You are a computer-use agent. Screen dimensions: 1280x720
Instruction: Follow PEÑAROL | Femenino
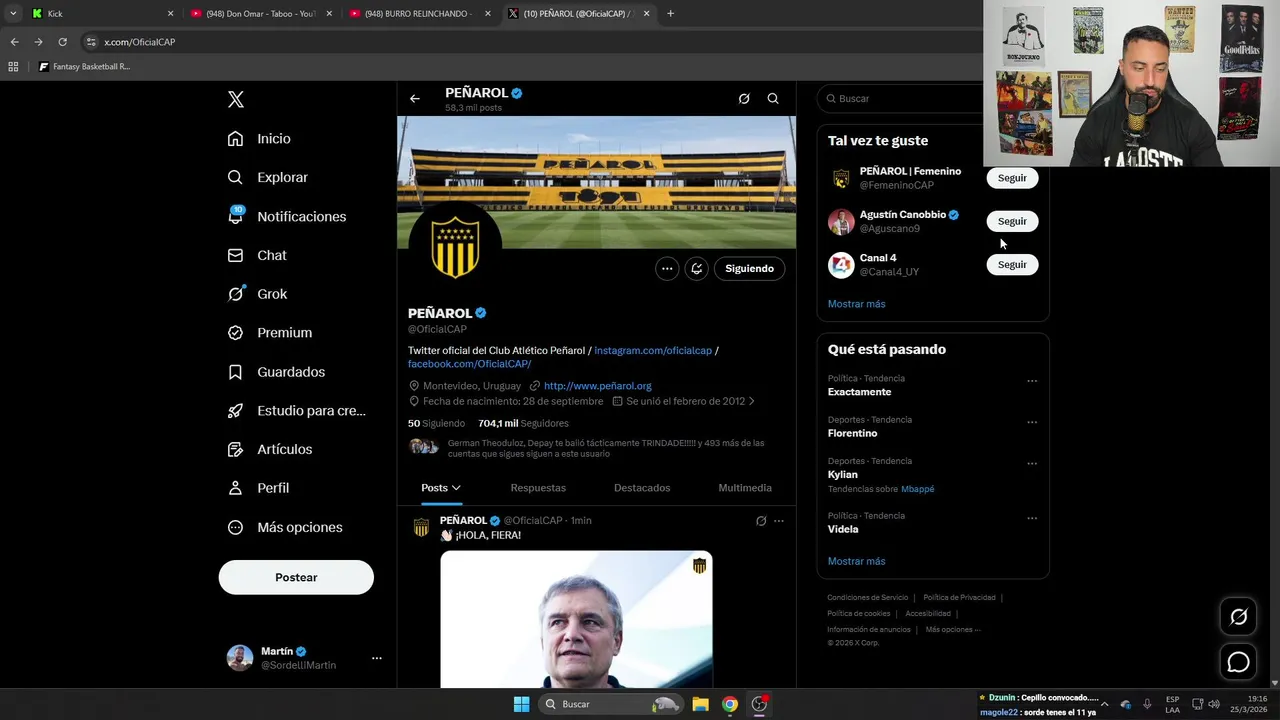(x=1012, y=178)
